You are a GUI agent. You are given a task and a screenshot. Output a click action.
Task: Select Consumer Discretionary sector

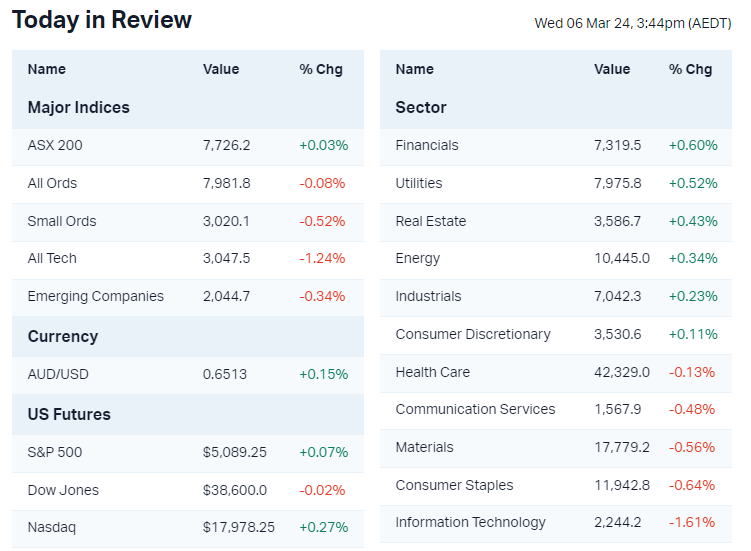pyautogui.click(x=472, y=334)
